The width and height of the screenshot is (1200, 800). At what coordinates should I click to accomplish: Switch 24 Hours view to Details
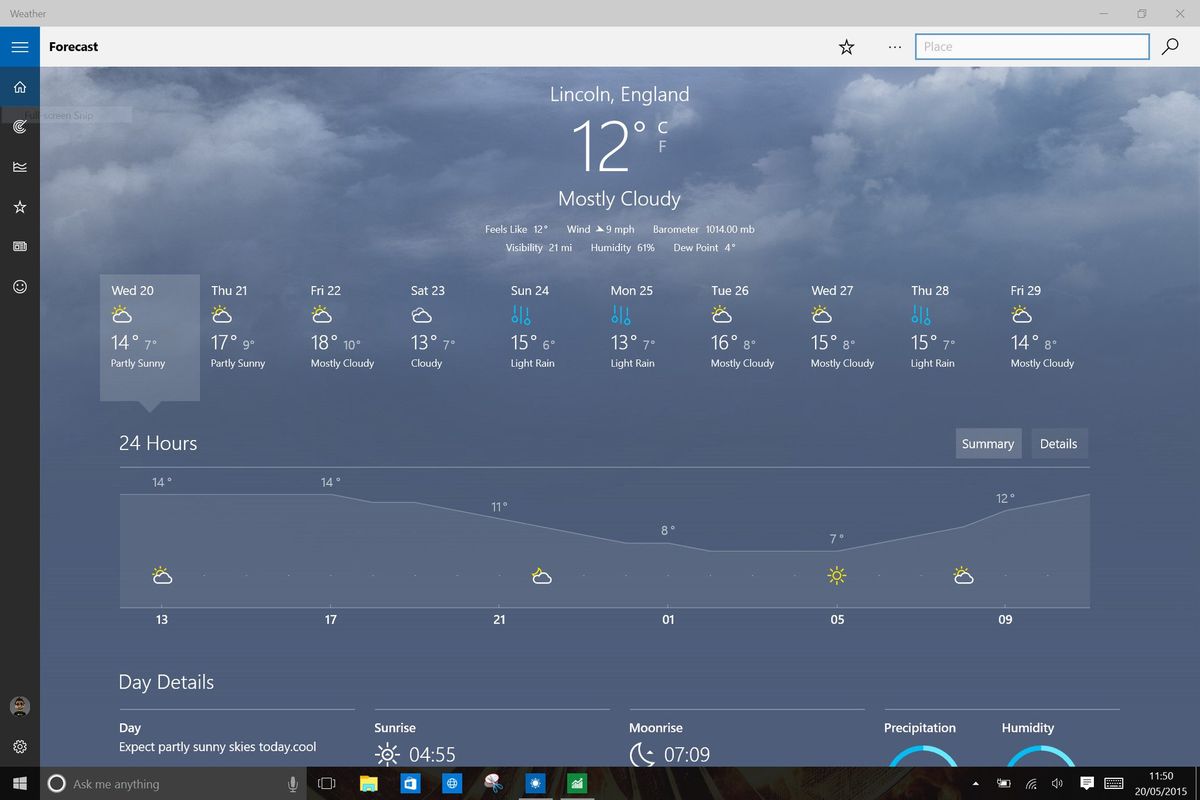tap(1059, 443)
